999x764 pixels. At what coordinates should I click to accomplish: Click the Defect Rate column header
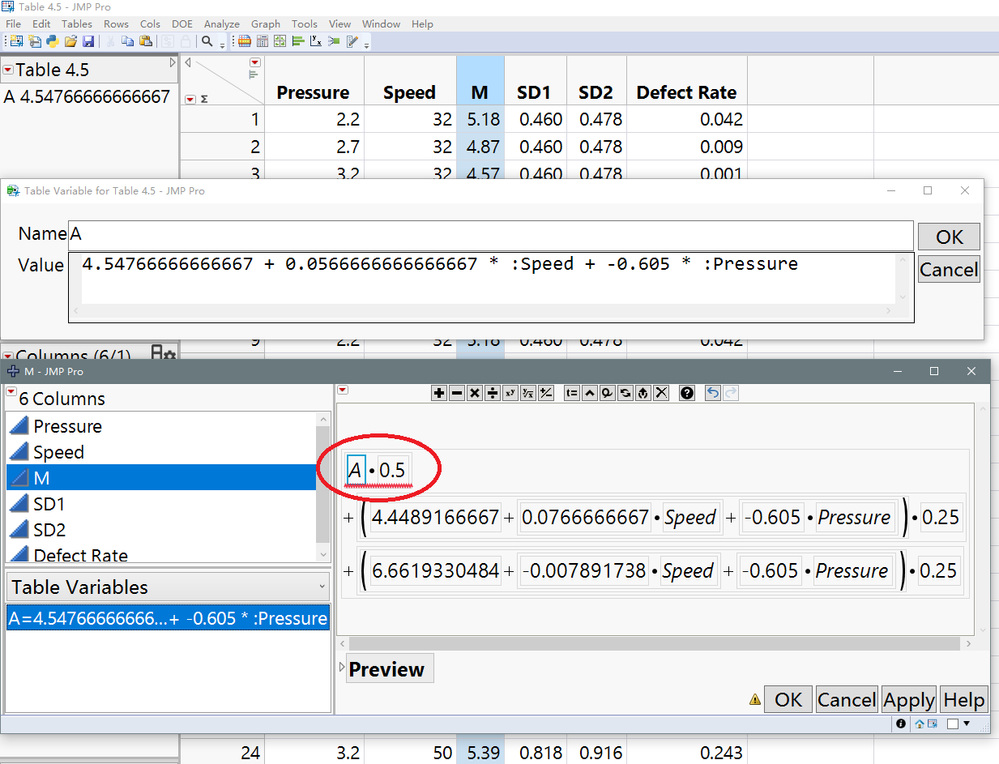pyautogui.click(x=687, y=92)
